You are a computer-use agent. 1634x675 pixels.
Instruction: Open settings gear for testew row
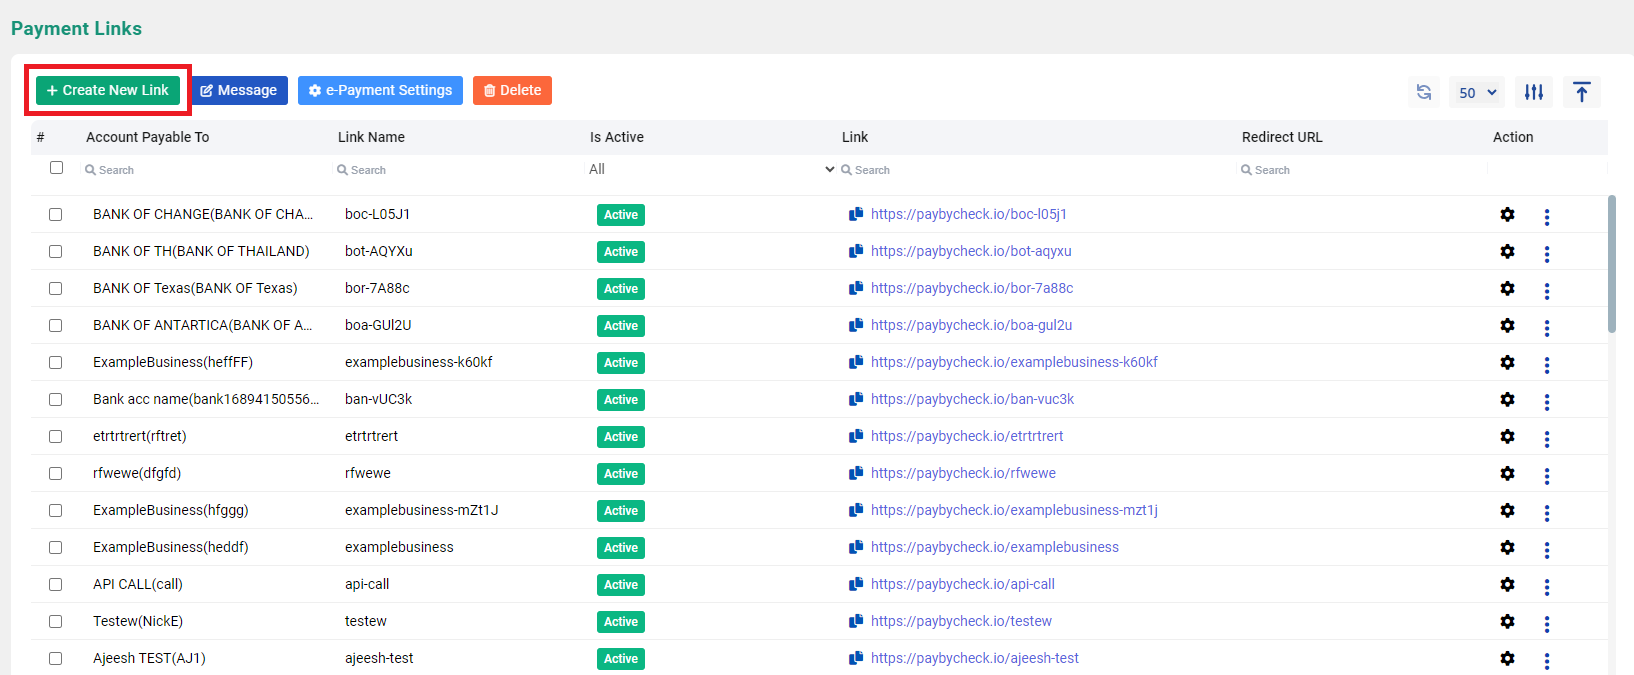click(1507, 621)
